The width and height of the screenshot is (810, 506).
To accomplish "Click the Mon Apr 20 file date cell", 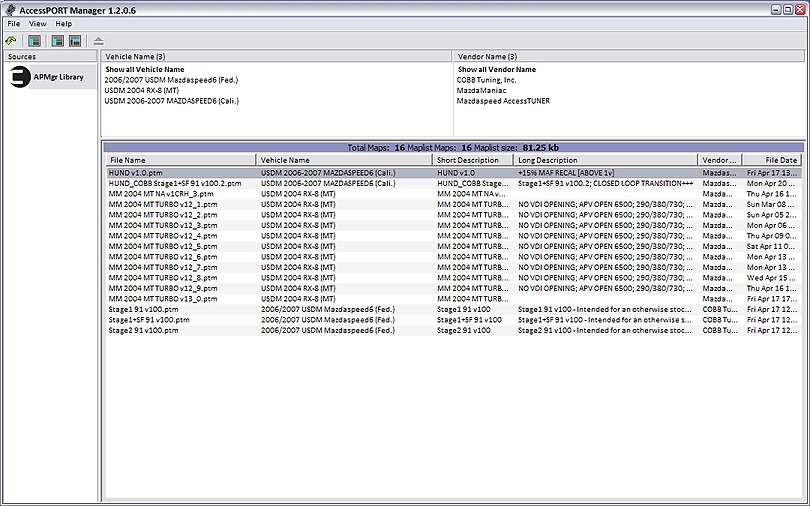I will pos(773,183).
